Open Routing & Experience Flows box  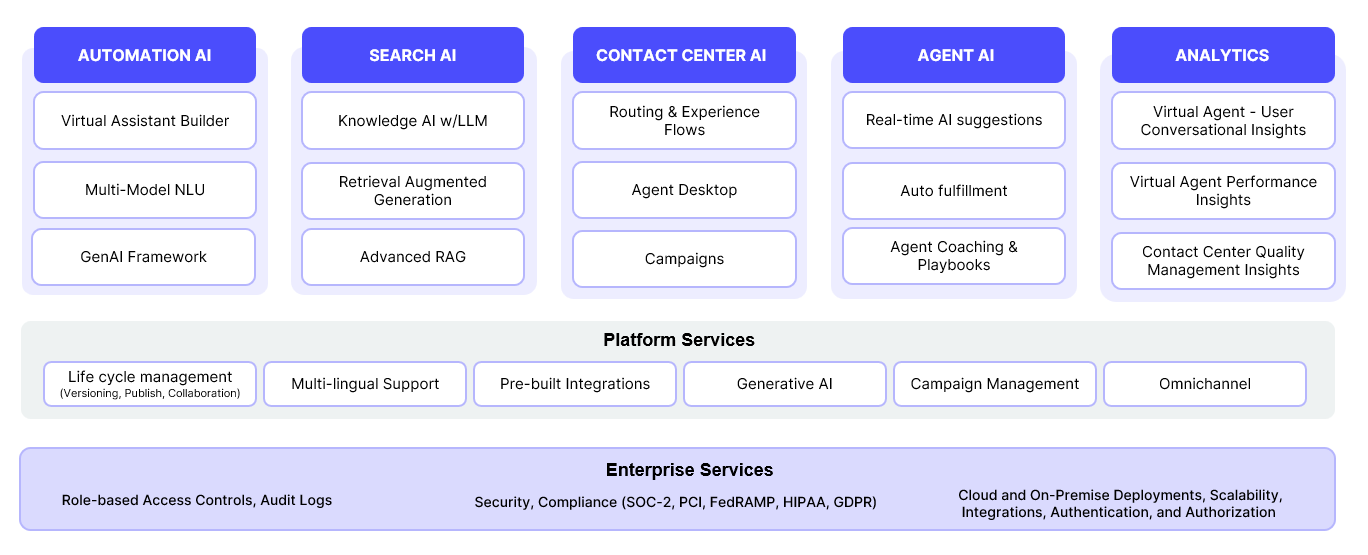(x=684, y=121)
